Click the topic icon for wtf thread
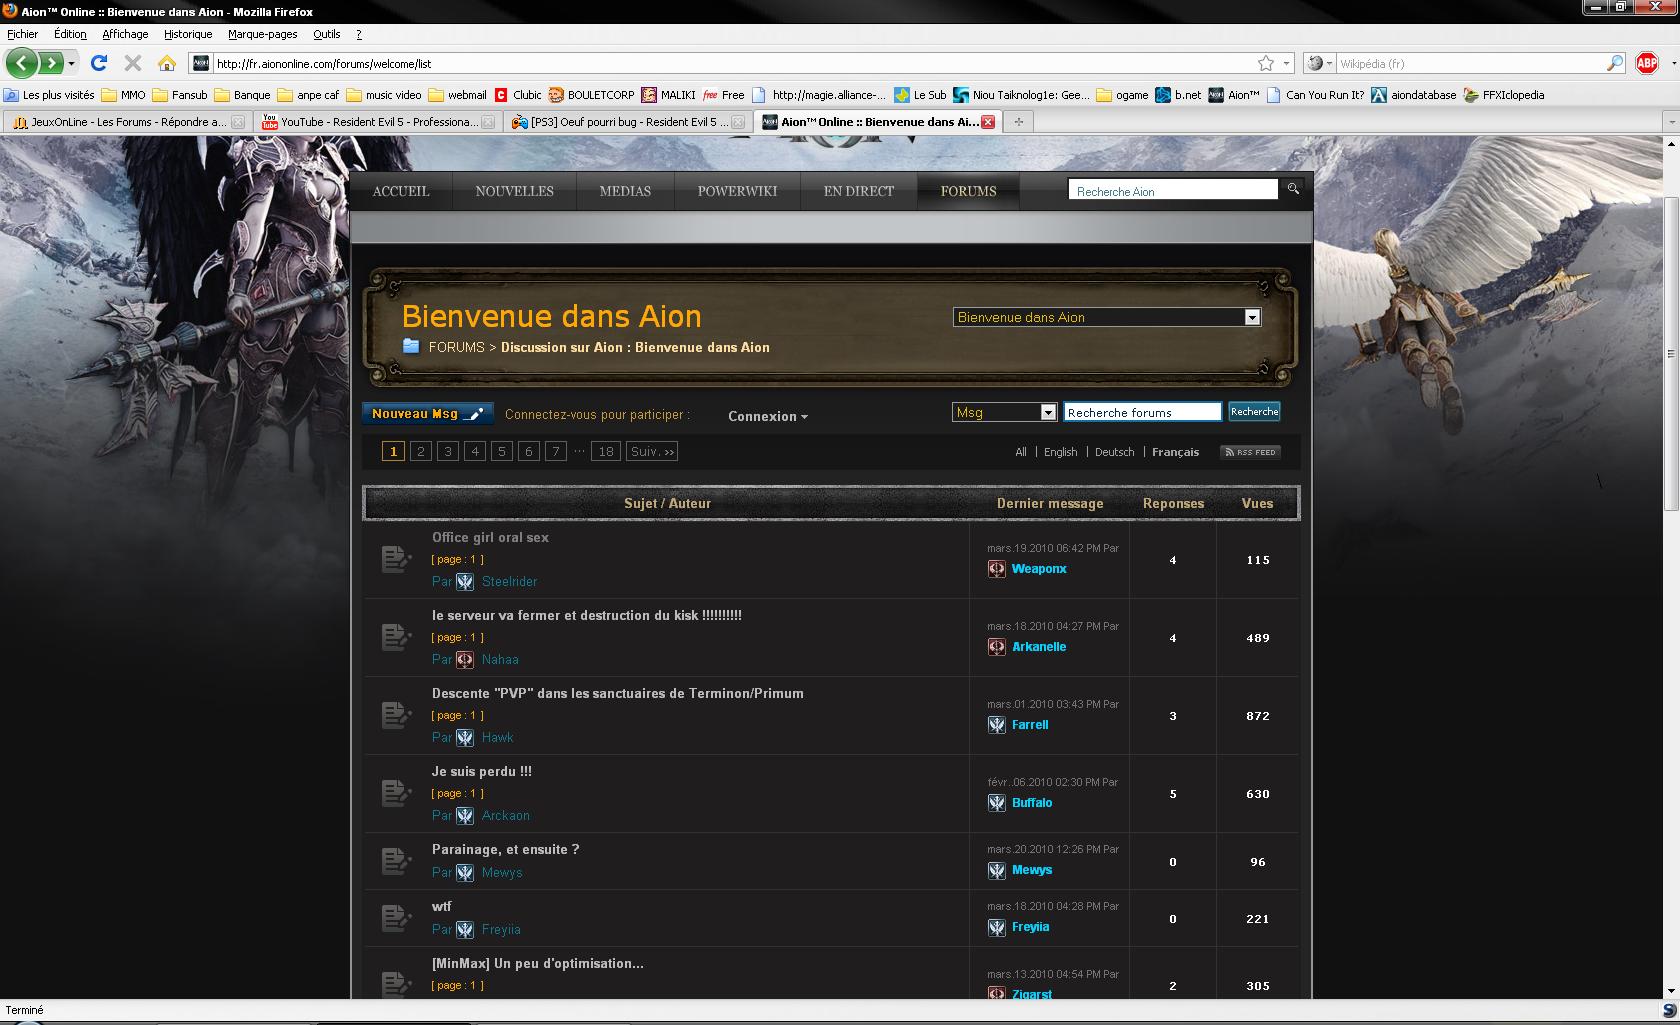 point(397,918)
